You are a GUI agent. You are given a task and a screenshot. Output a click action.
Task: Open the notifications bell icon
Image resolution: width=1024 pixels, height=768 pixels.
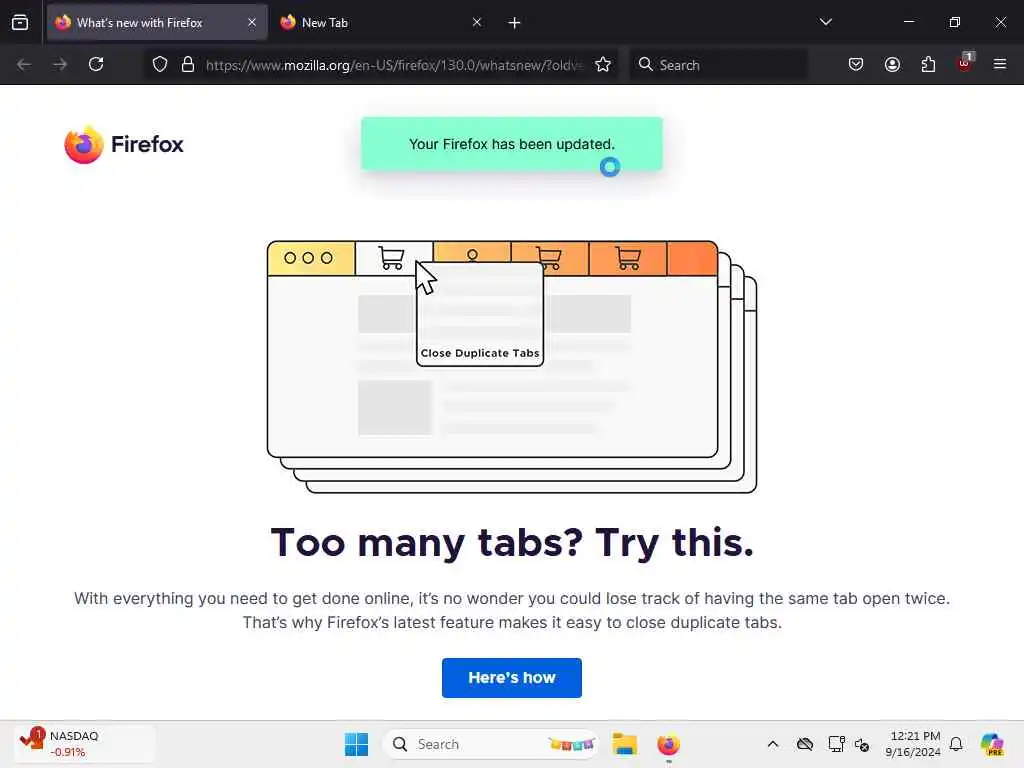click(x=956, y=744)
